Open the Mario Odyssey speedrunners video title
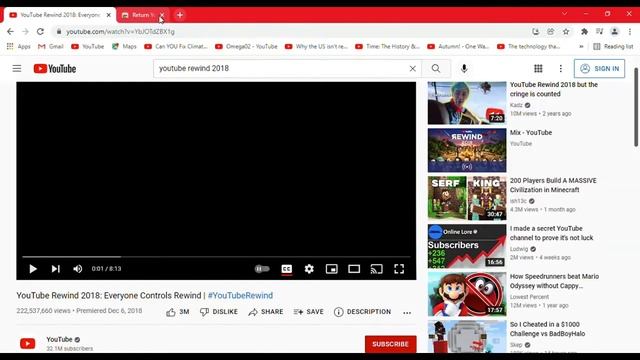Image resolution: width=640 pixels, height=360 pixels. [554, 281]
